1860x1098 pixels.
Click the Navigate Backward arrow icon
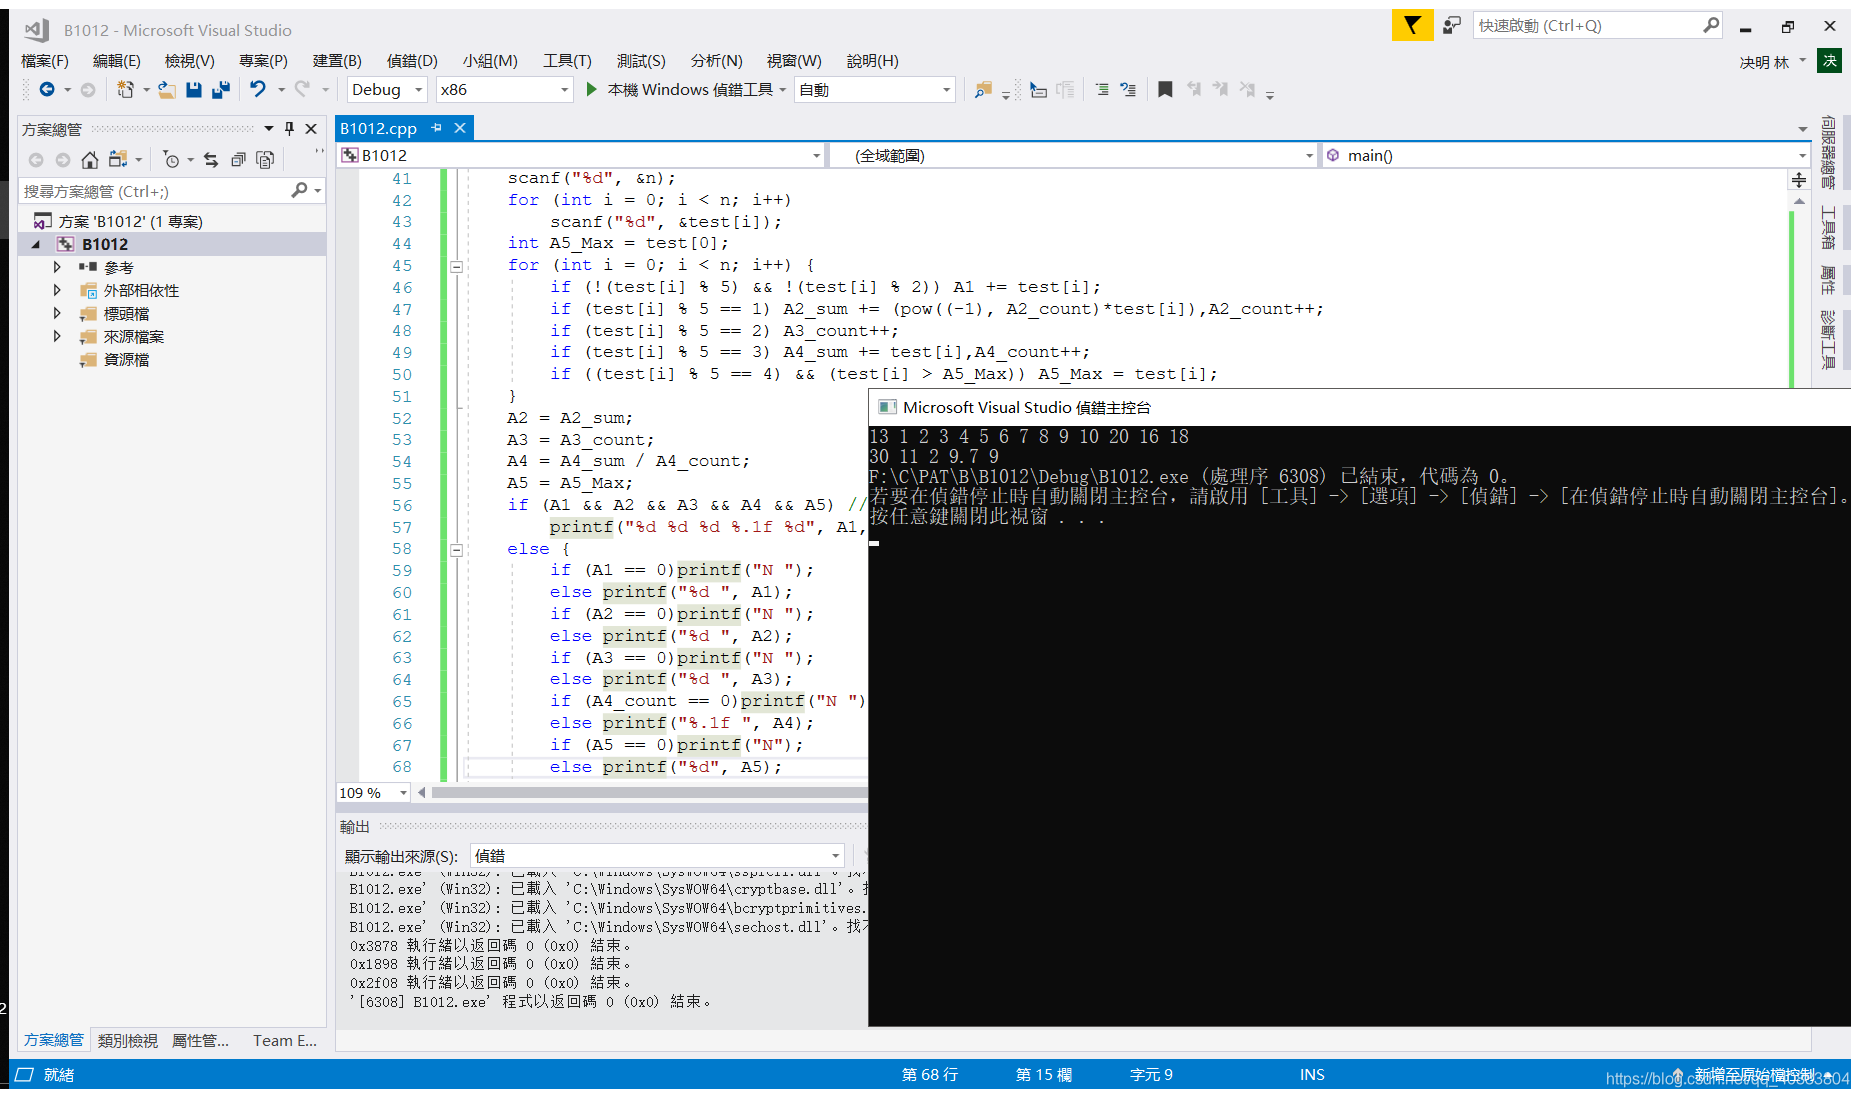(x=46, y=90)
